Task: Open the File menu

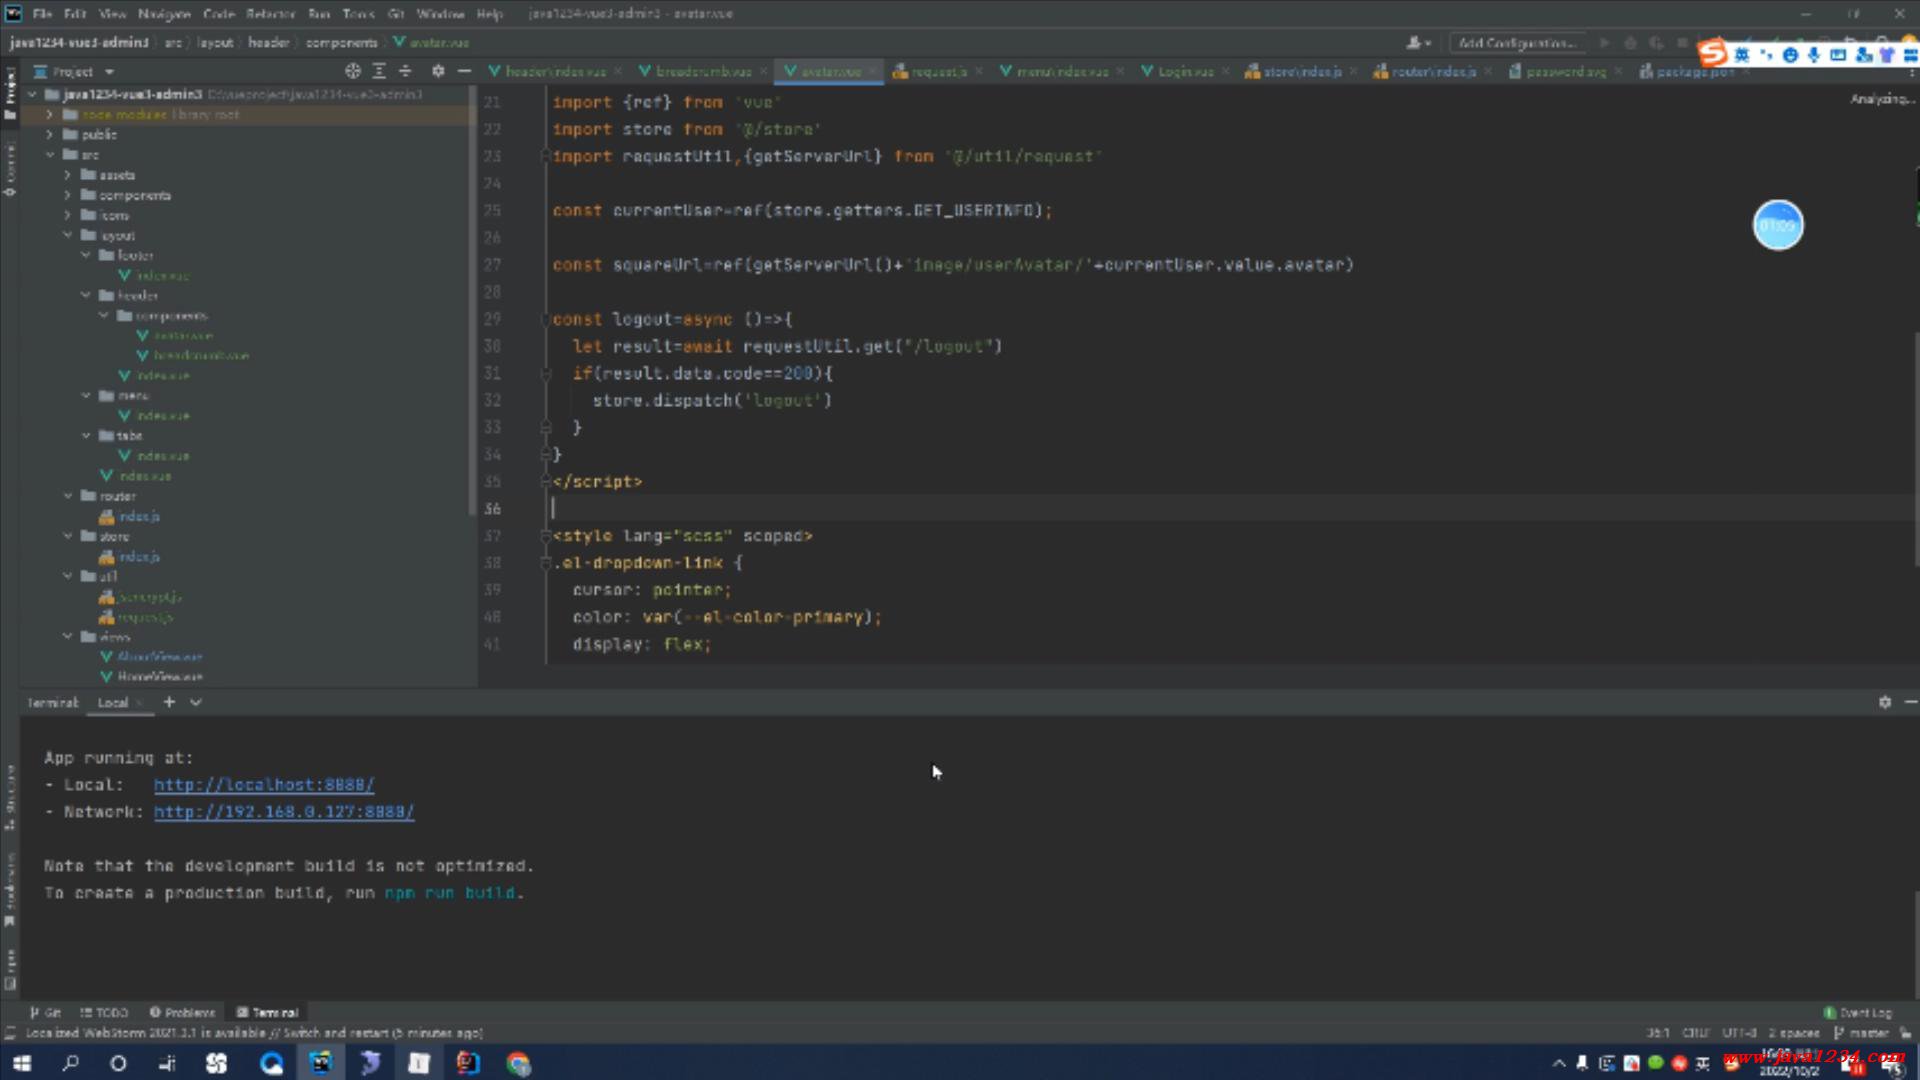Action: (x=42, y=14)
